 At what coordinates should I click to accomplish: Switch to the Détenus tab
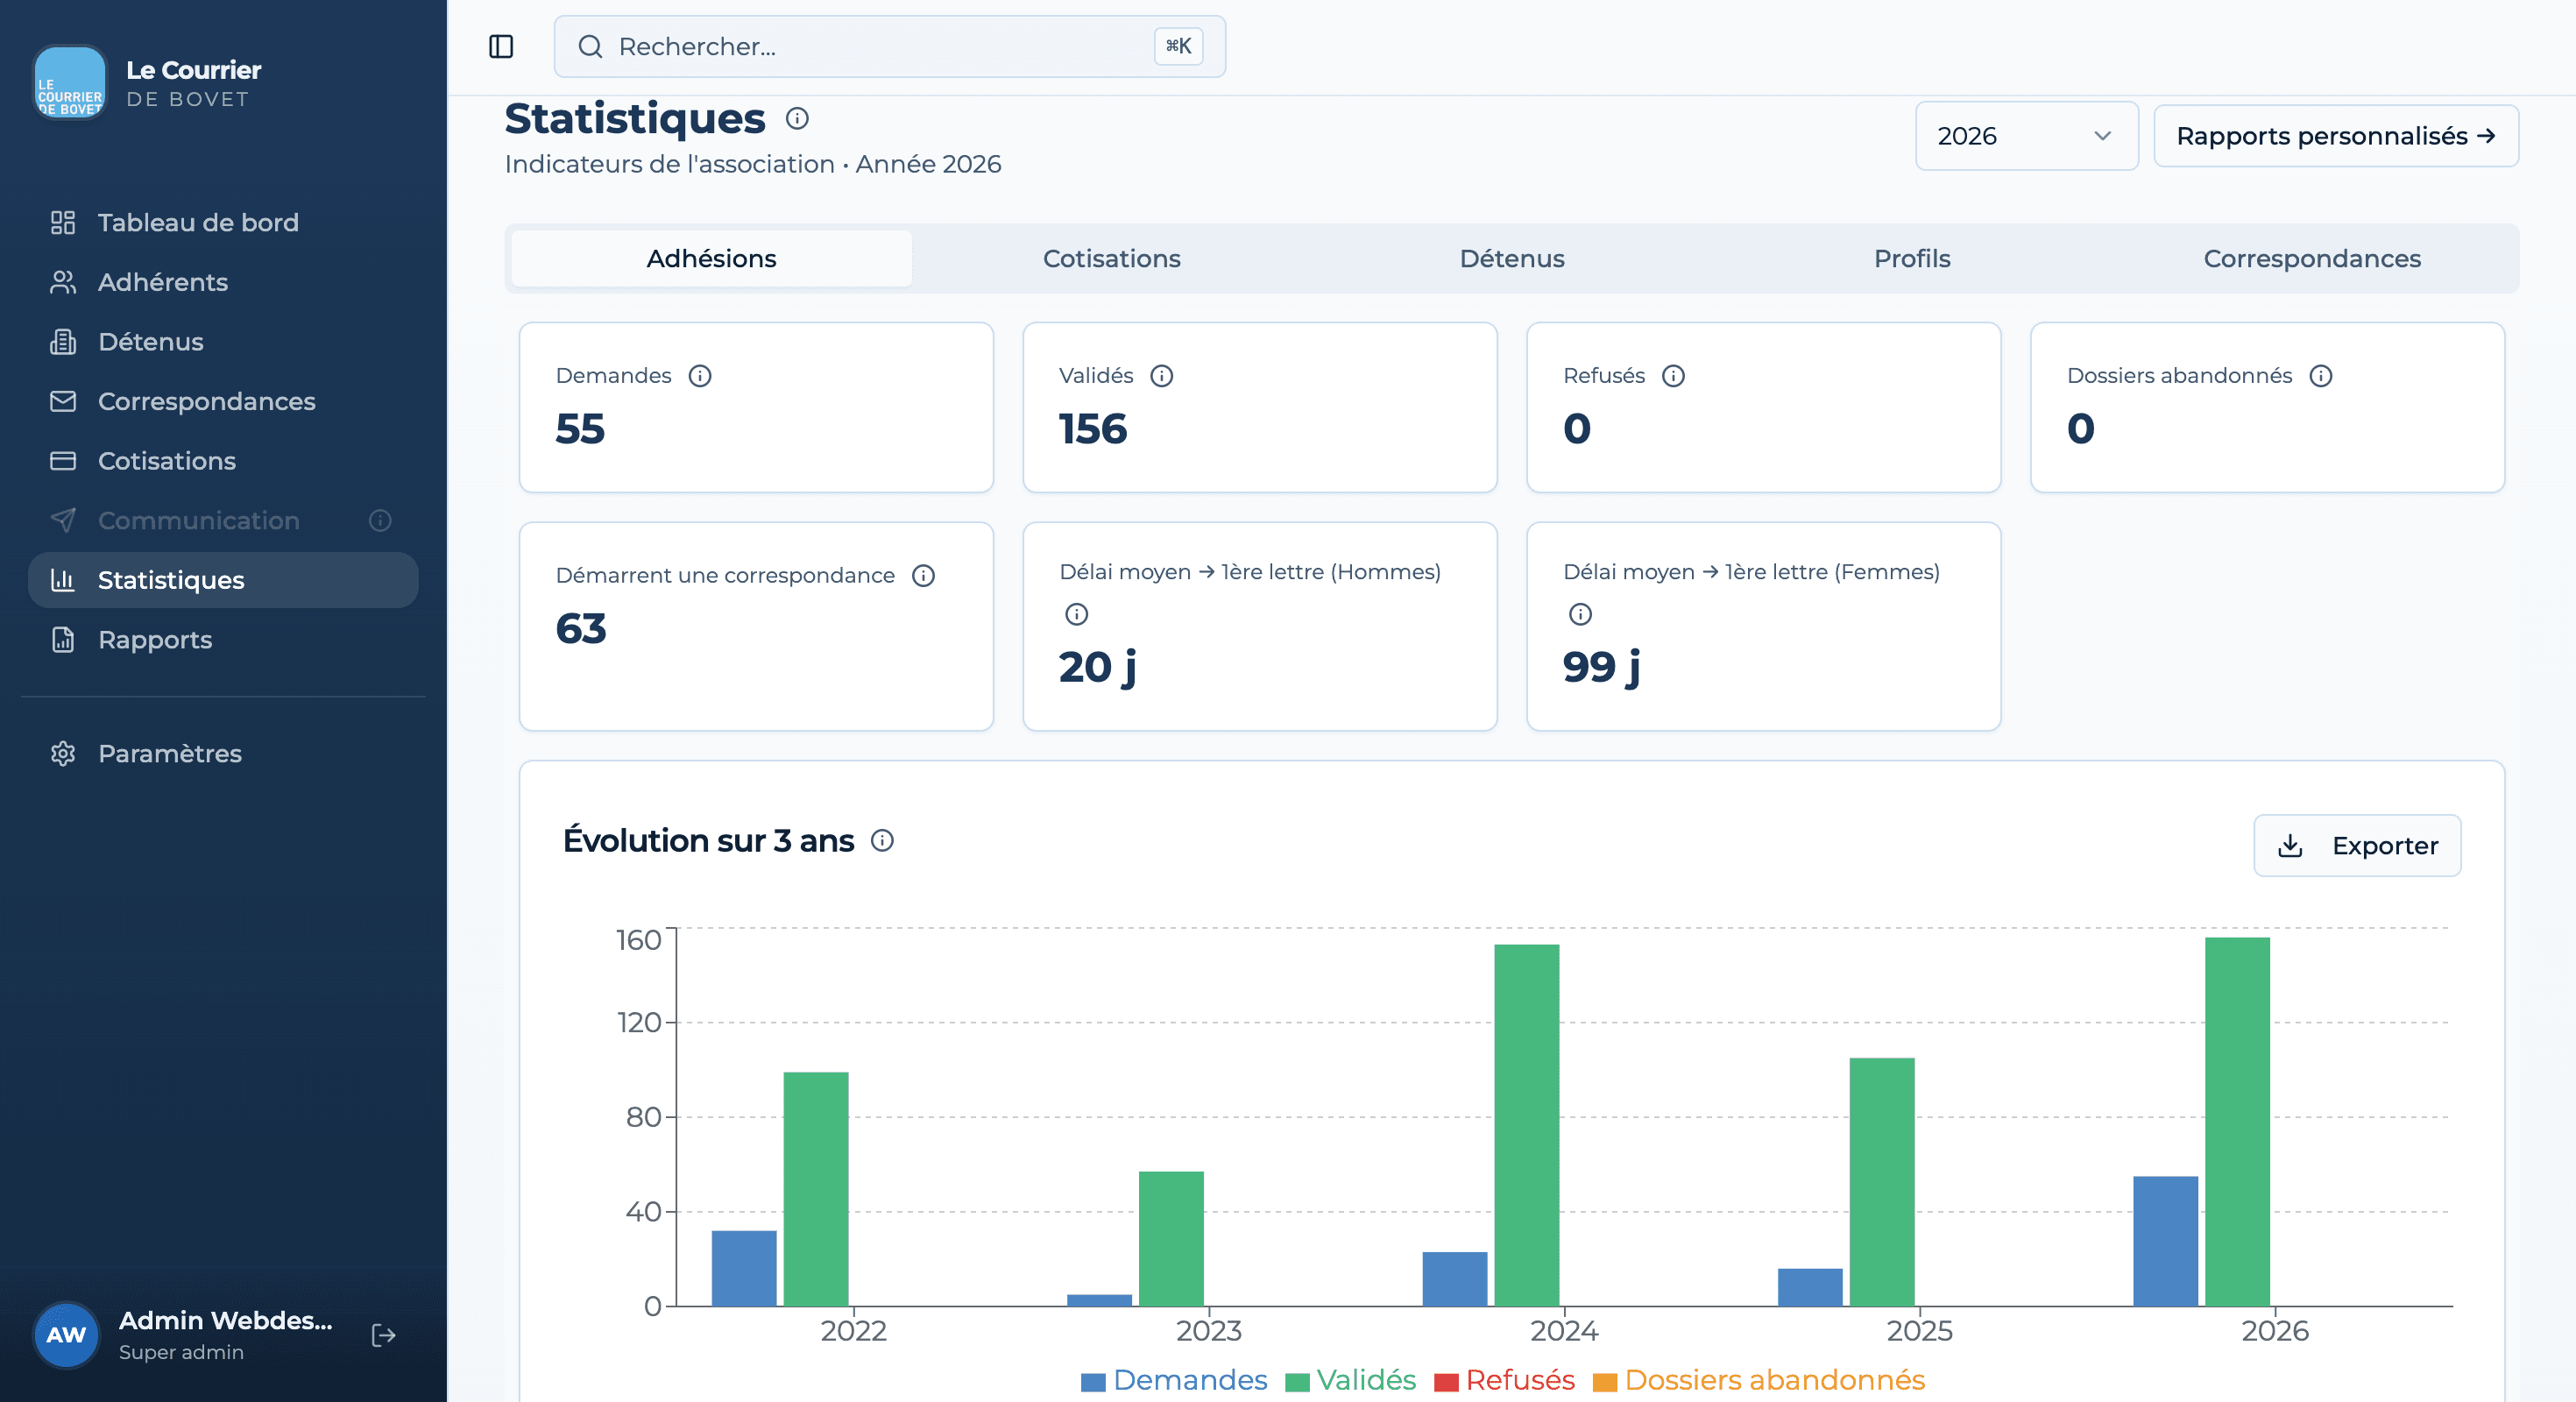pyautogui.click(x=1511, y=259)
